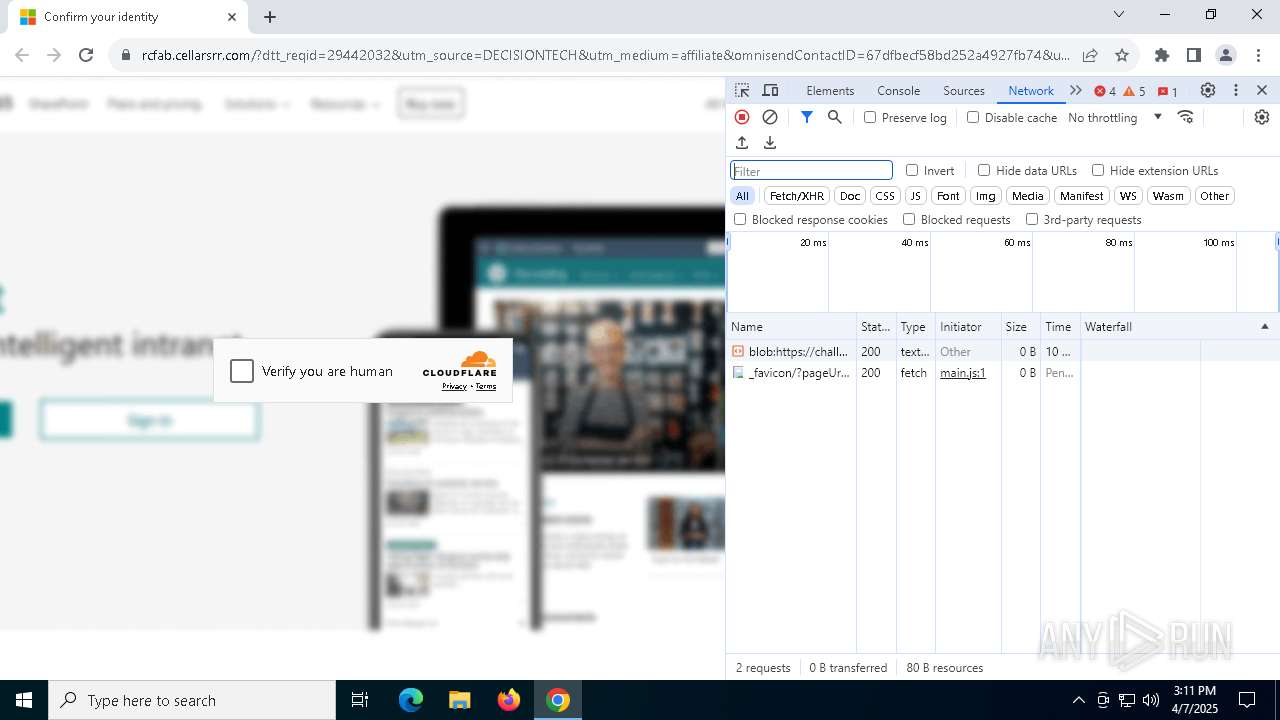Open network panel settings gear
The width and height of the screenshot is (1280, 720).
point(1262,117)
